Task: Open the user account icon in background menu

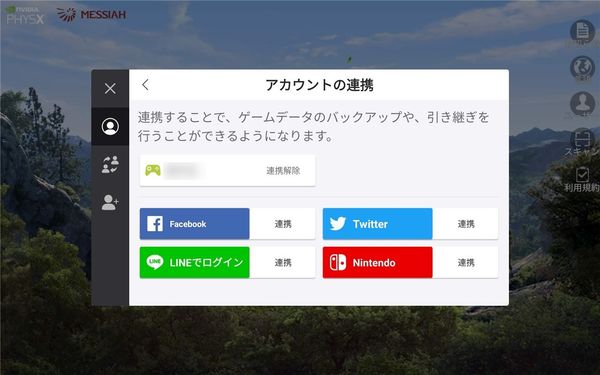Action: tap(582, 104)
